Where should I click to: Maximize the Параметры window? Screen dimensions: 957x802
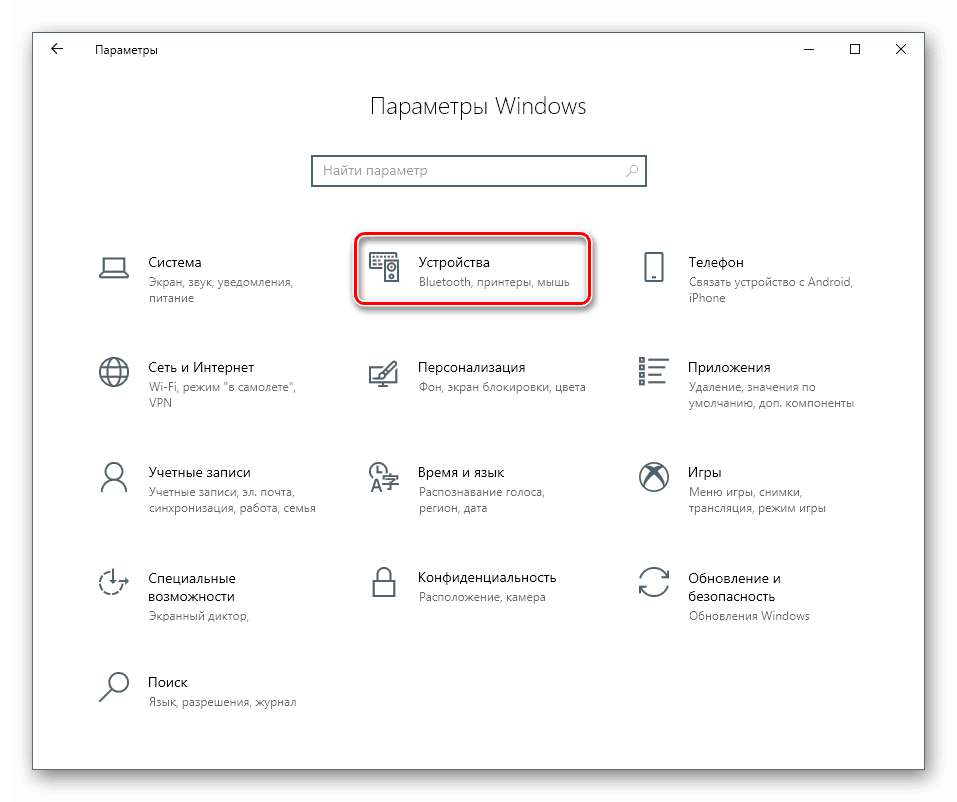tap(855, 49)
